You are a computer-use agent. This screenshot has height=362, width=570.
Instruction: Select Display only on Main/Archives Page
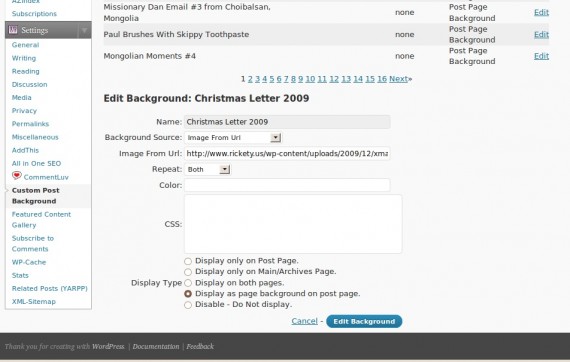188,272
